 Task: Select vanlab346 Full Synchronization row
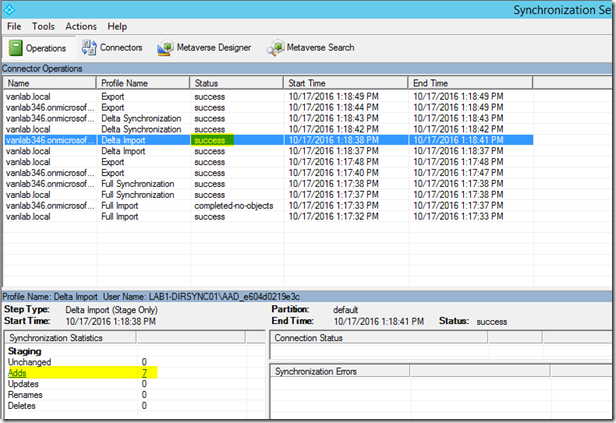coord(269,184)
